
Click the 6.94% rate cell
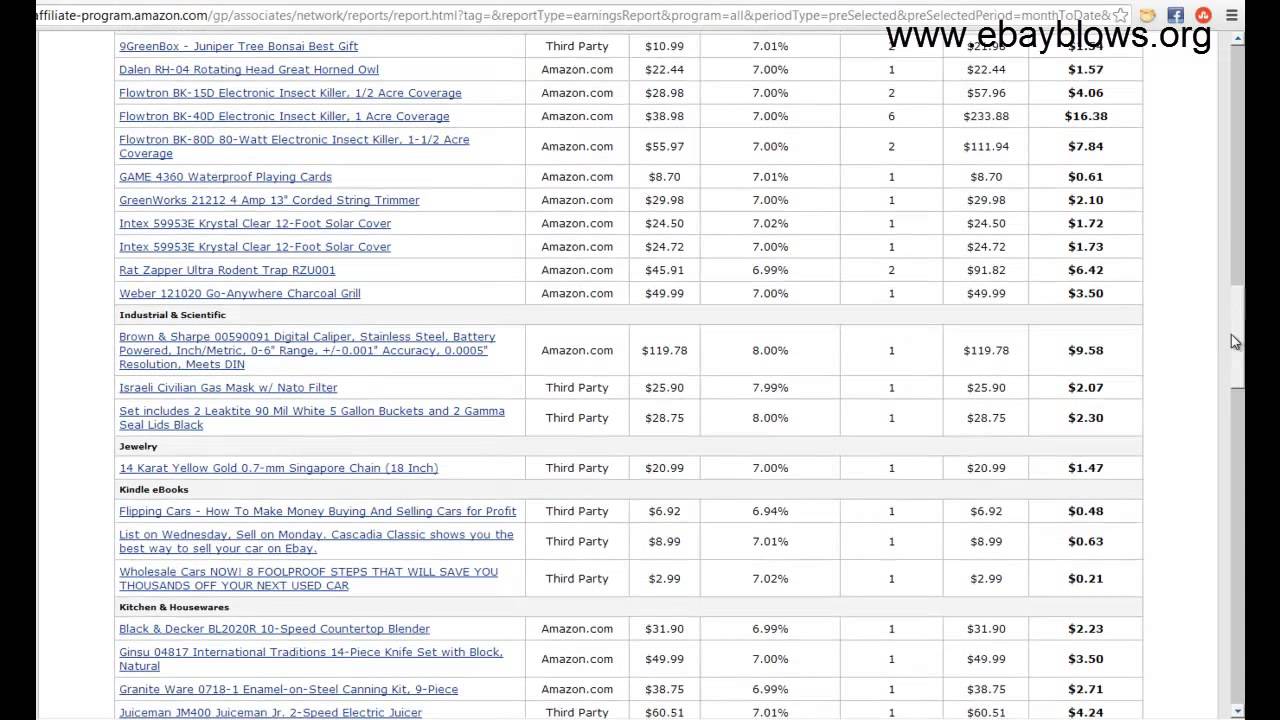[x=770, y=511]
